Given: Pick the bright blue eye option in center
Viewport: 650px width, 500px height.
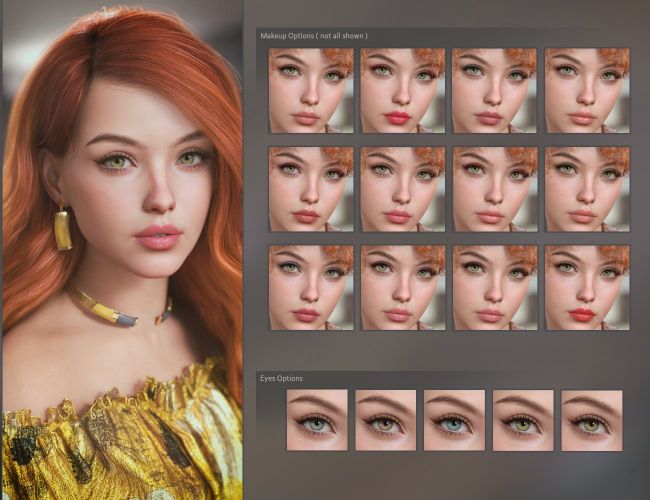Looking at the screenshot, I should tap(454, 420).
